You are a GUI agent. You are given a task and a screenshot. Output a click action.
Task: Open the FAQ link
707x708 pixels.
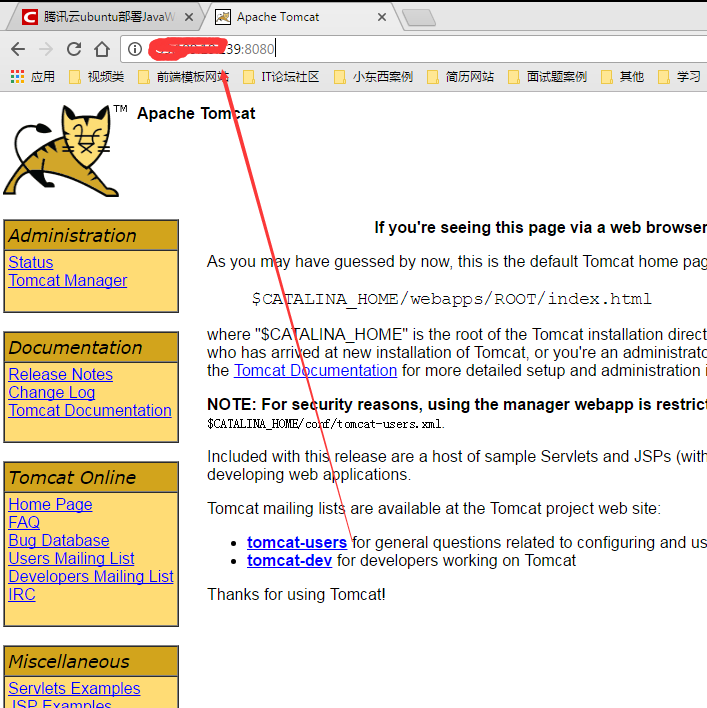point(24,522)
